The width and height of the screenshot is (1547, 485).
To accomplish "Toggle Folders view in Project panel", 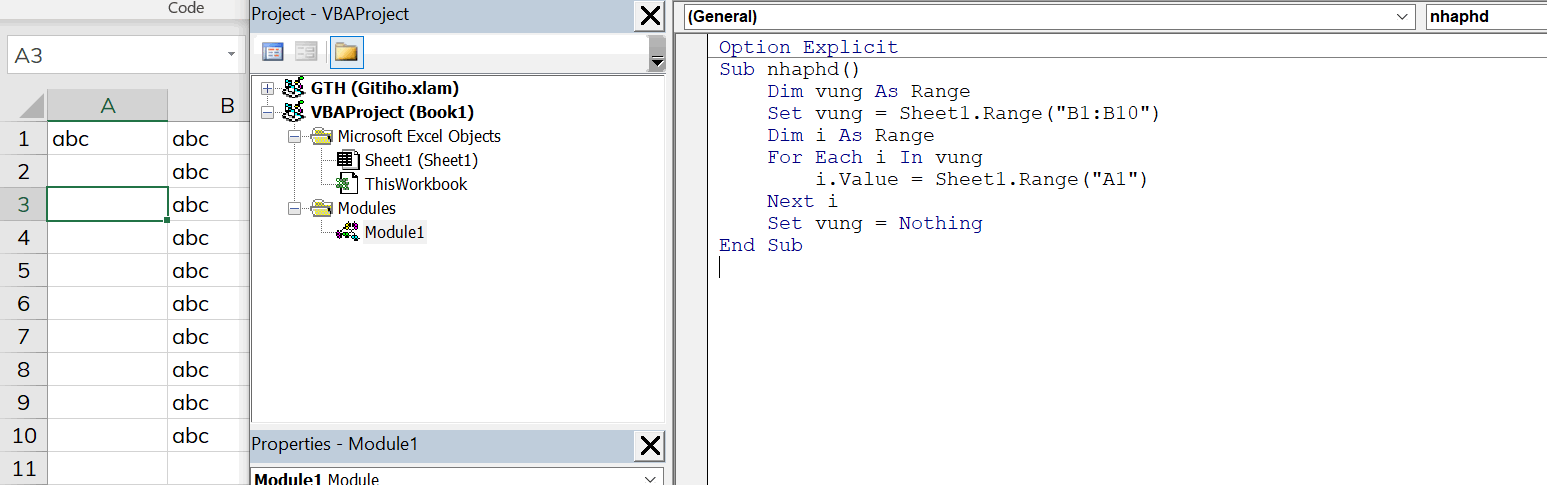I will [x=346, y=52].
